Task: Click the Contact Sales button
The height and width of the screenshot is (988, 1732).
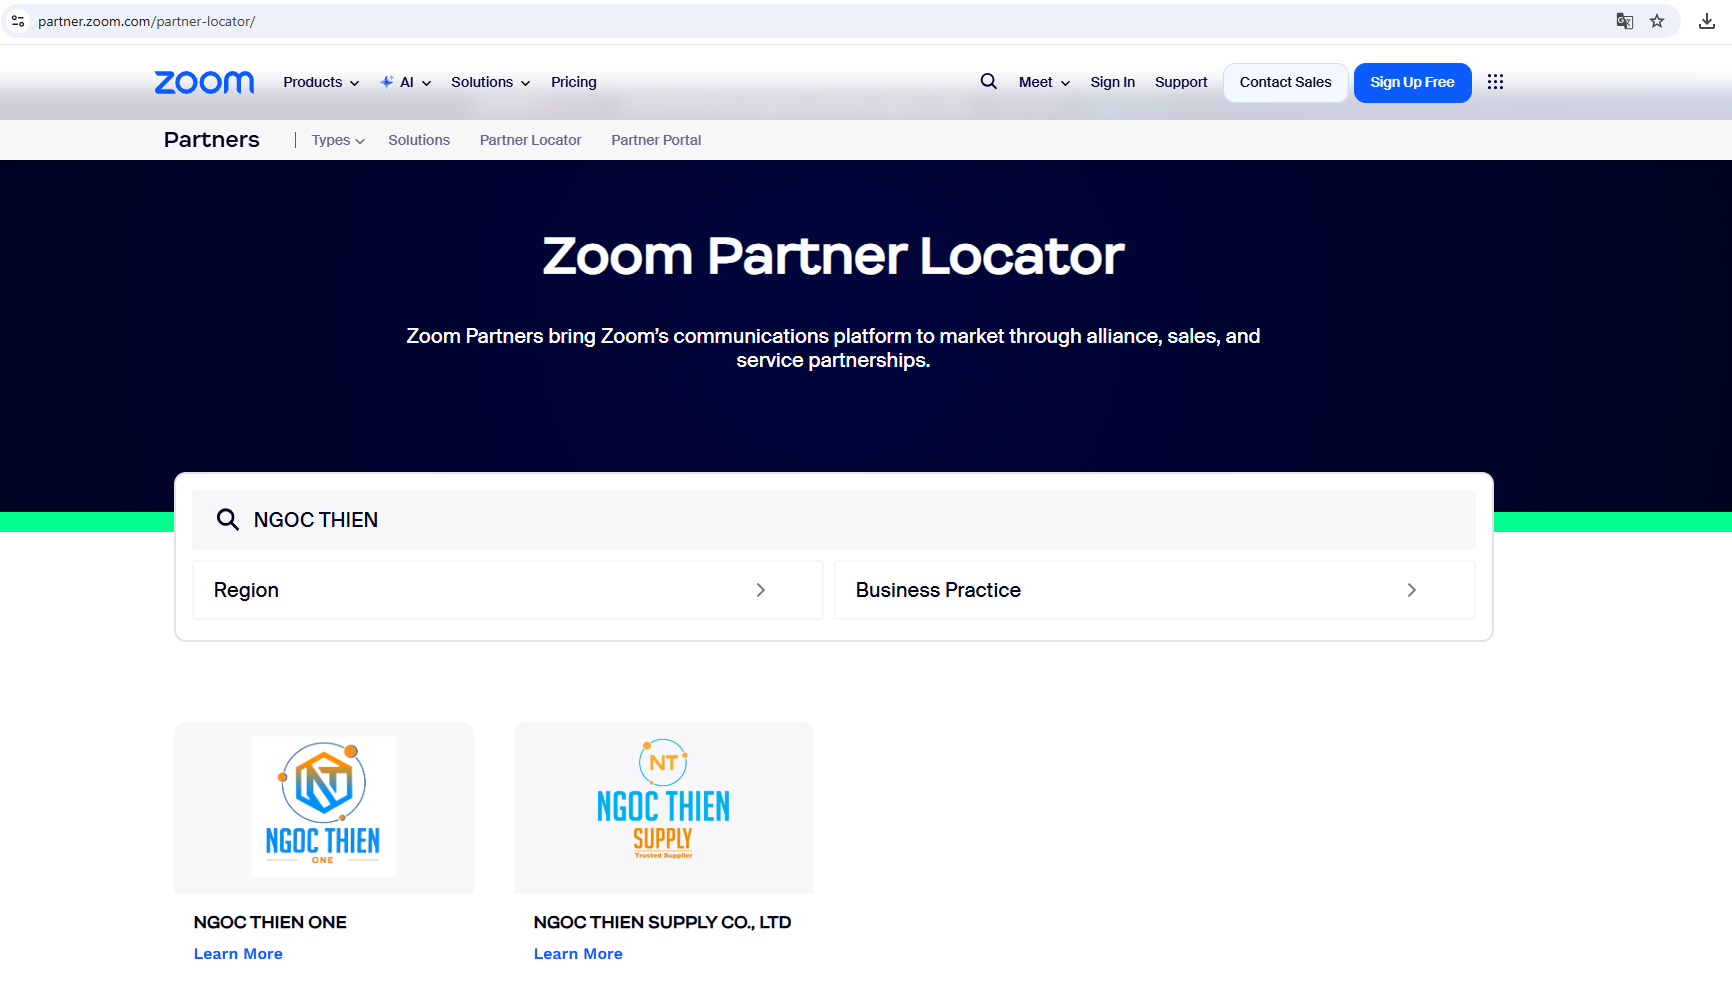Action: 1285,82
